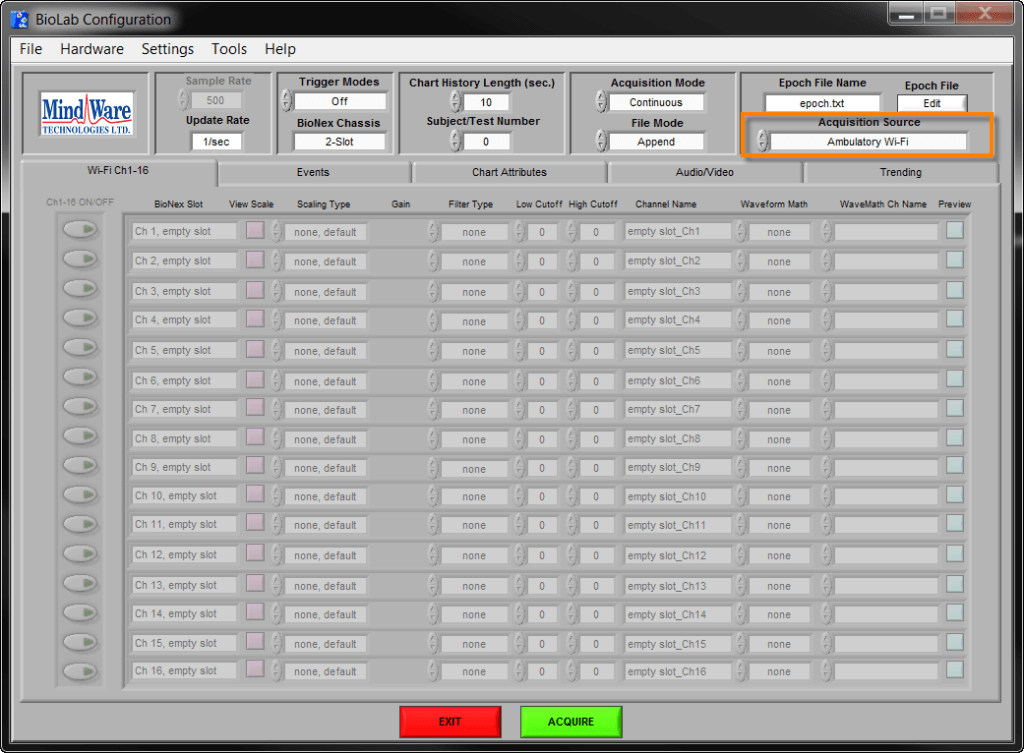This screenshot has width=1024, height=753.
Task: Open the Tools menu
Action: tap(229, 49)
